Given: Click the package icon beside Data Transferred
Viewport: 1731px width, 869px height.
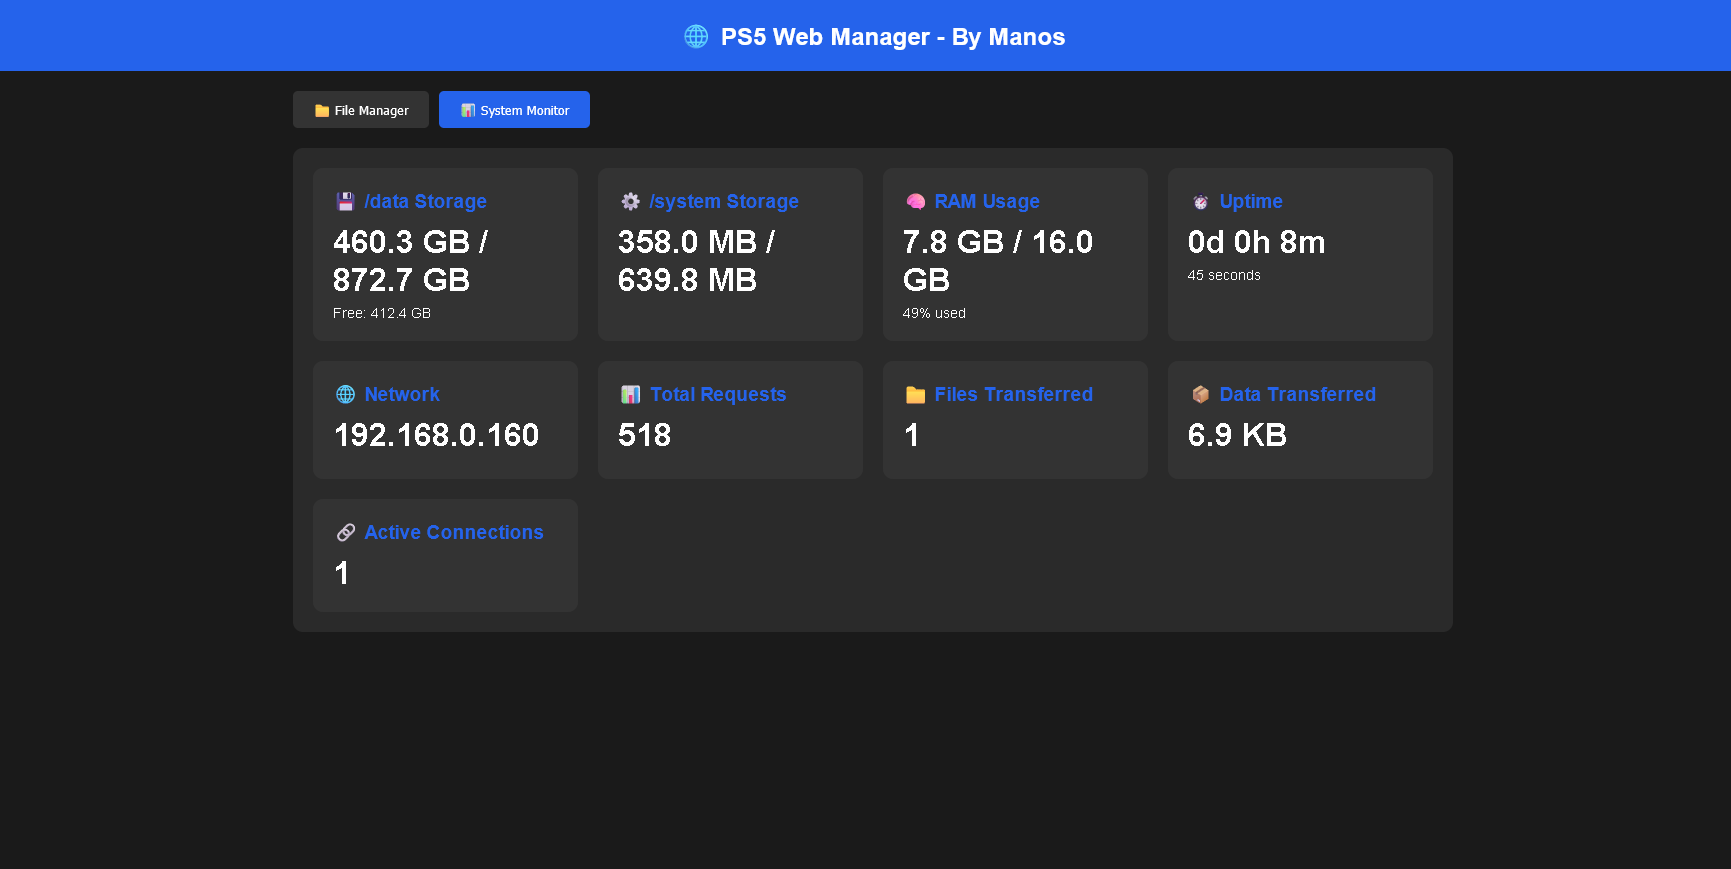Looking at the screenshot, I should click(1201, 395).
